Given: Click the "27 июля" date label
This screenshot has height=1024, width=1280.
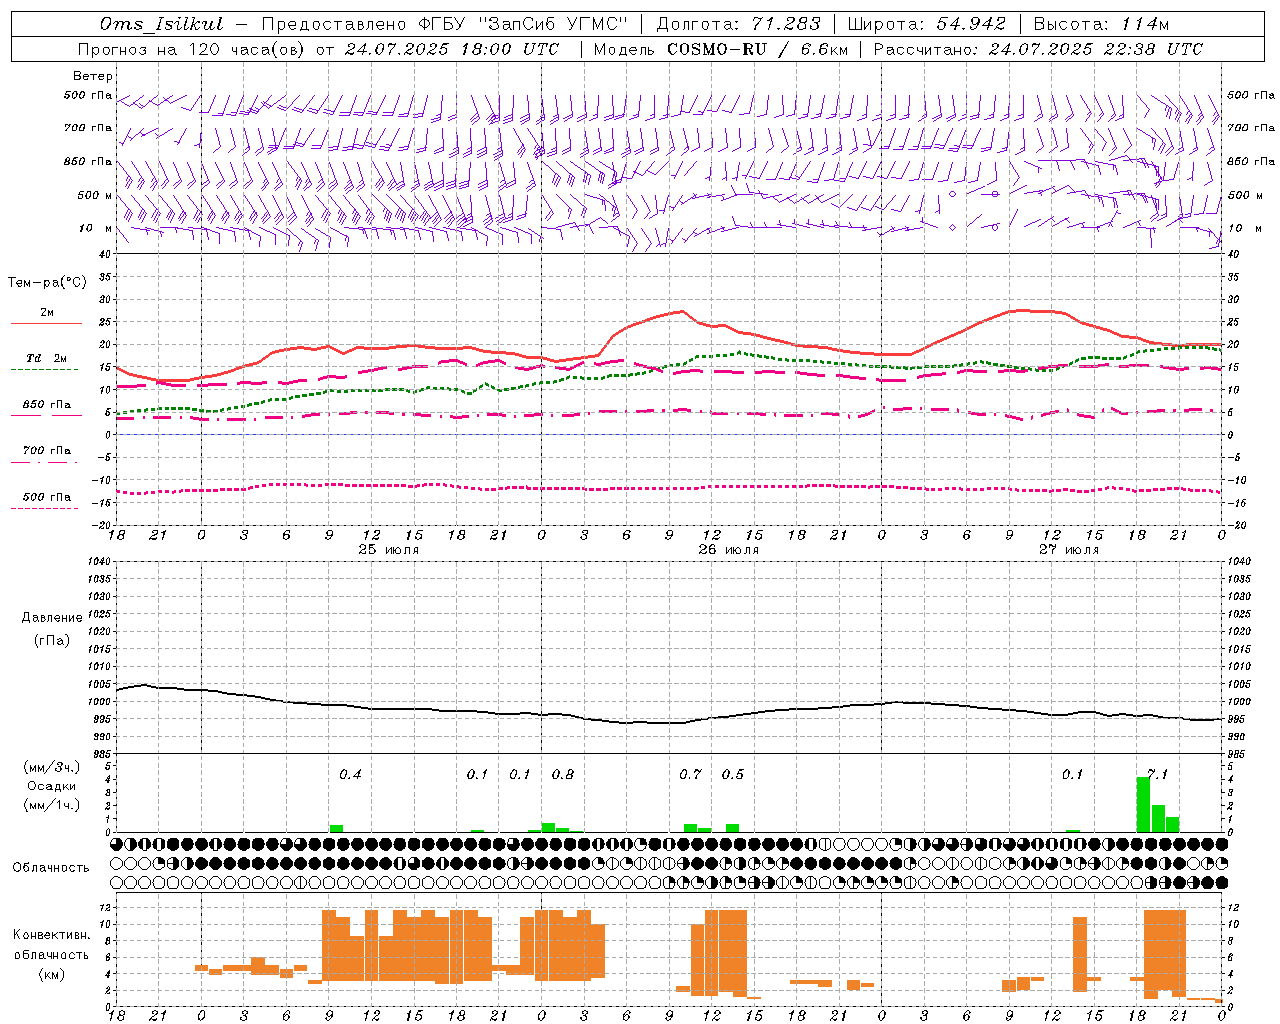Looking at the screenshot, I should [x=1069, y=550].
